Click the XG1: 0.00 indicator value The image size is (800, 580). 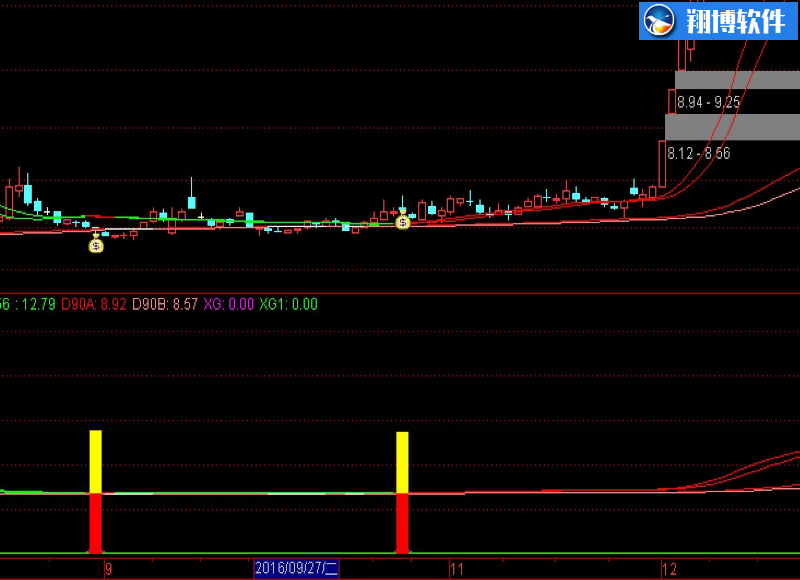288,305
